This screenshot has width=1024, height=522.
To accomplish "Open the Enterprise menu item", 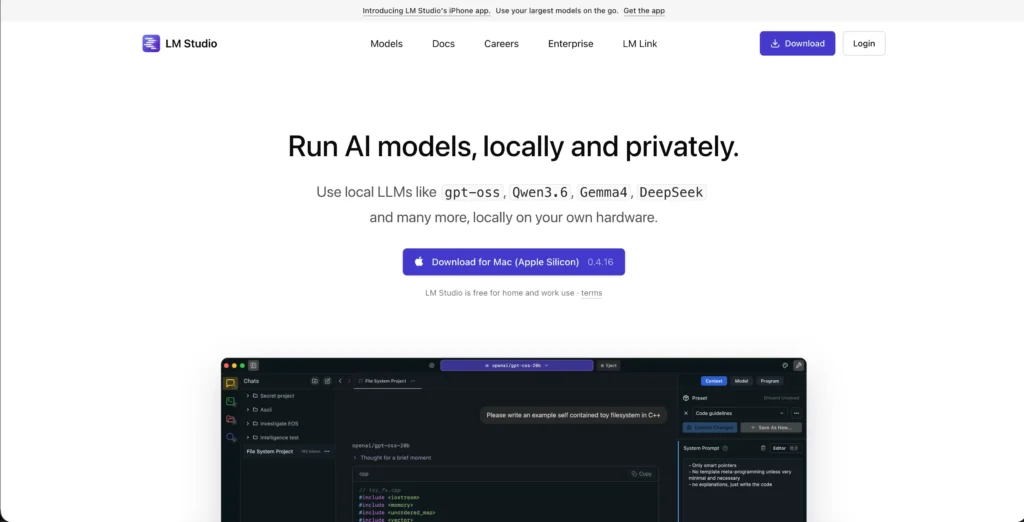I will pyautogui.click(x=571, y=44).
